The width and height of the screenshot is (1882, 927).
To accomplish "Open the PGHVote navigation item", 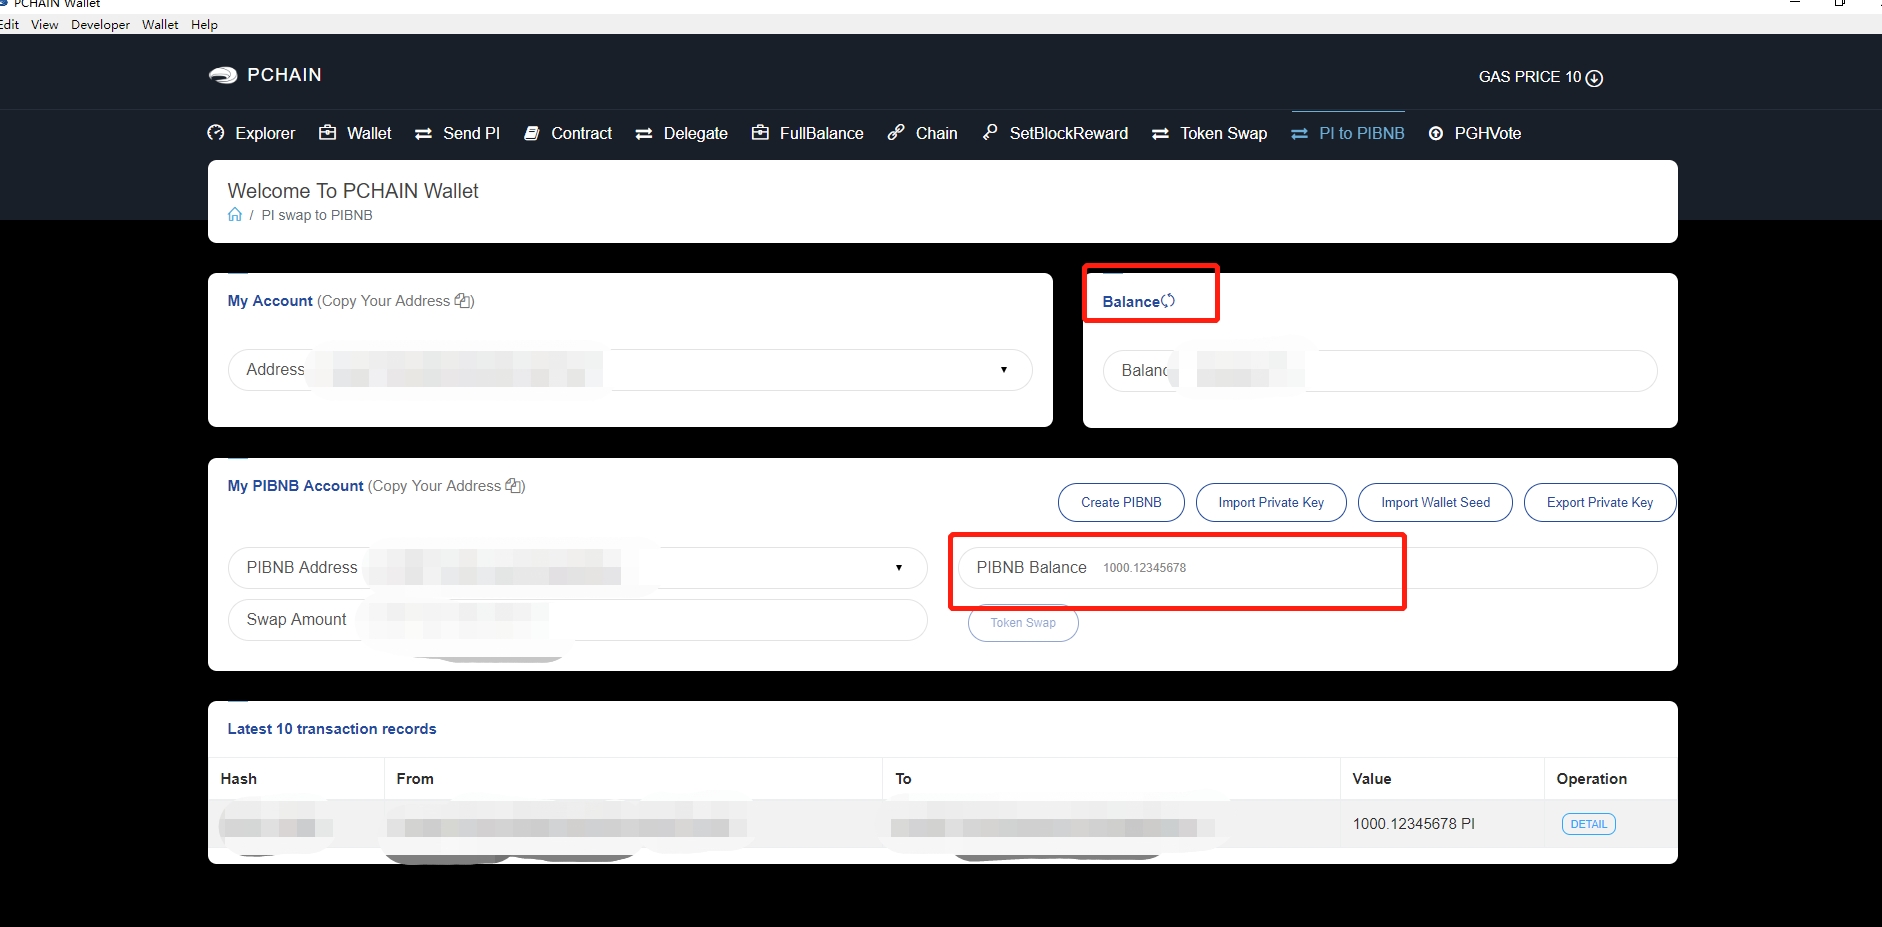I will click(1475, 133).
